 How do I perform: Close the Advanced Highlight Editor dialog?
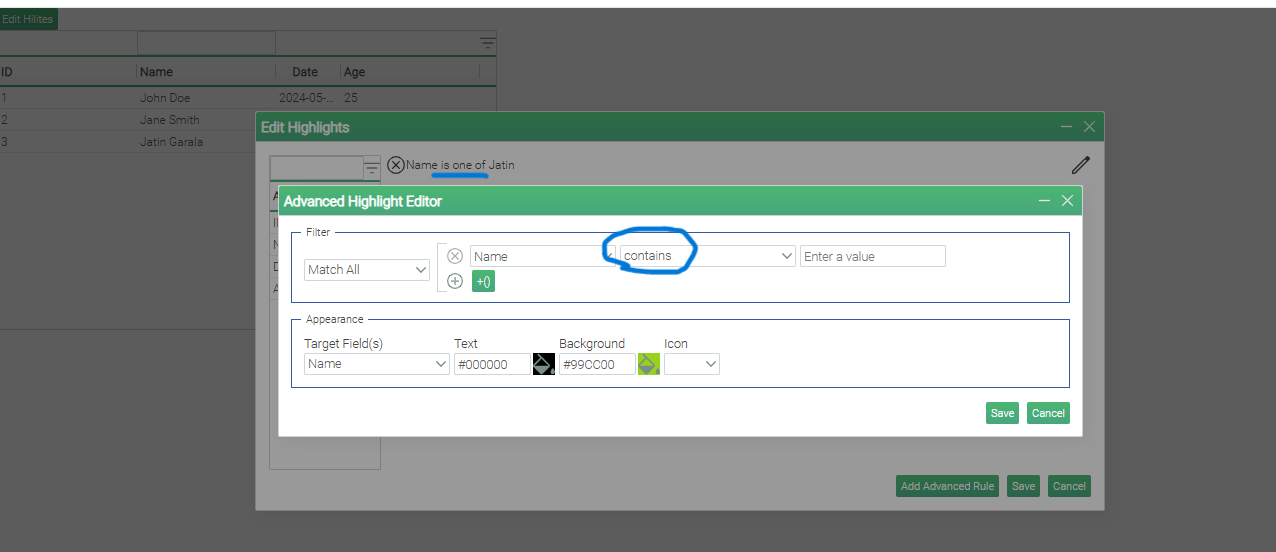tap(1067, 201)
